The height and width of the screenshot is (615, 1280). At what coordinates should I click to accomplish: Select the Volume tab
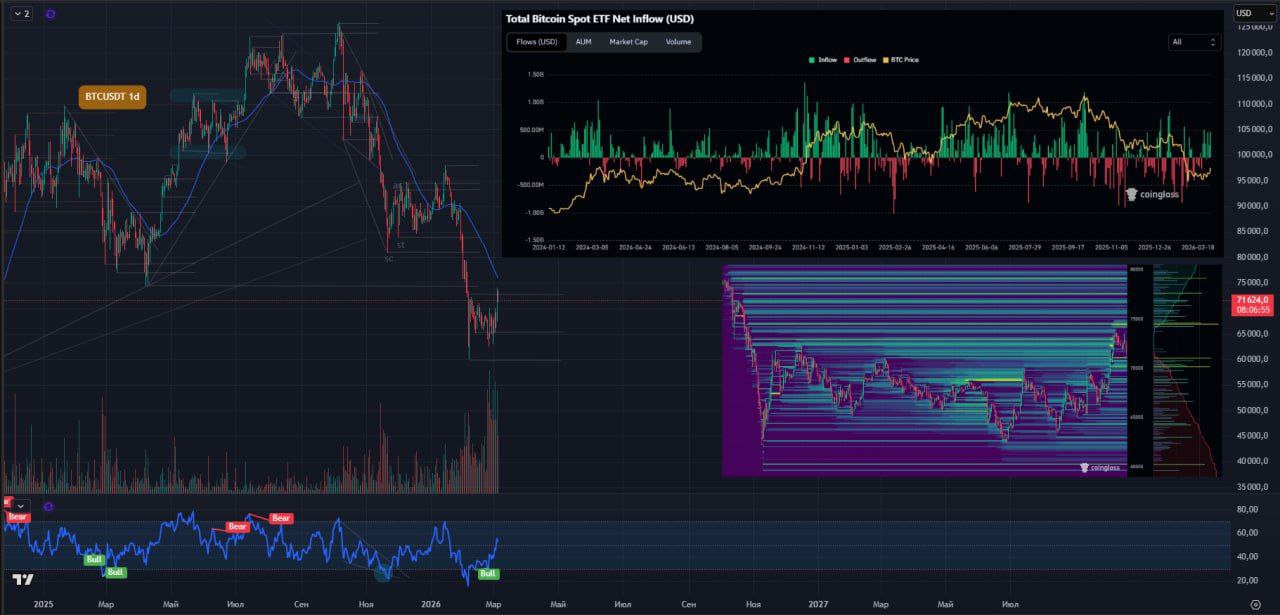(x=678, y=42)
